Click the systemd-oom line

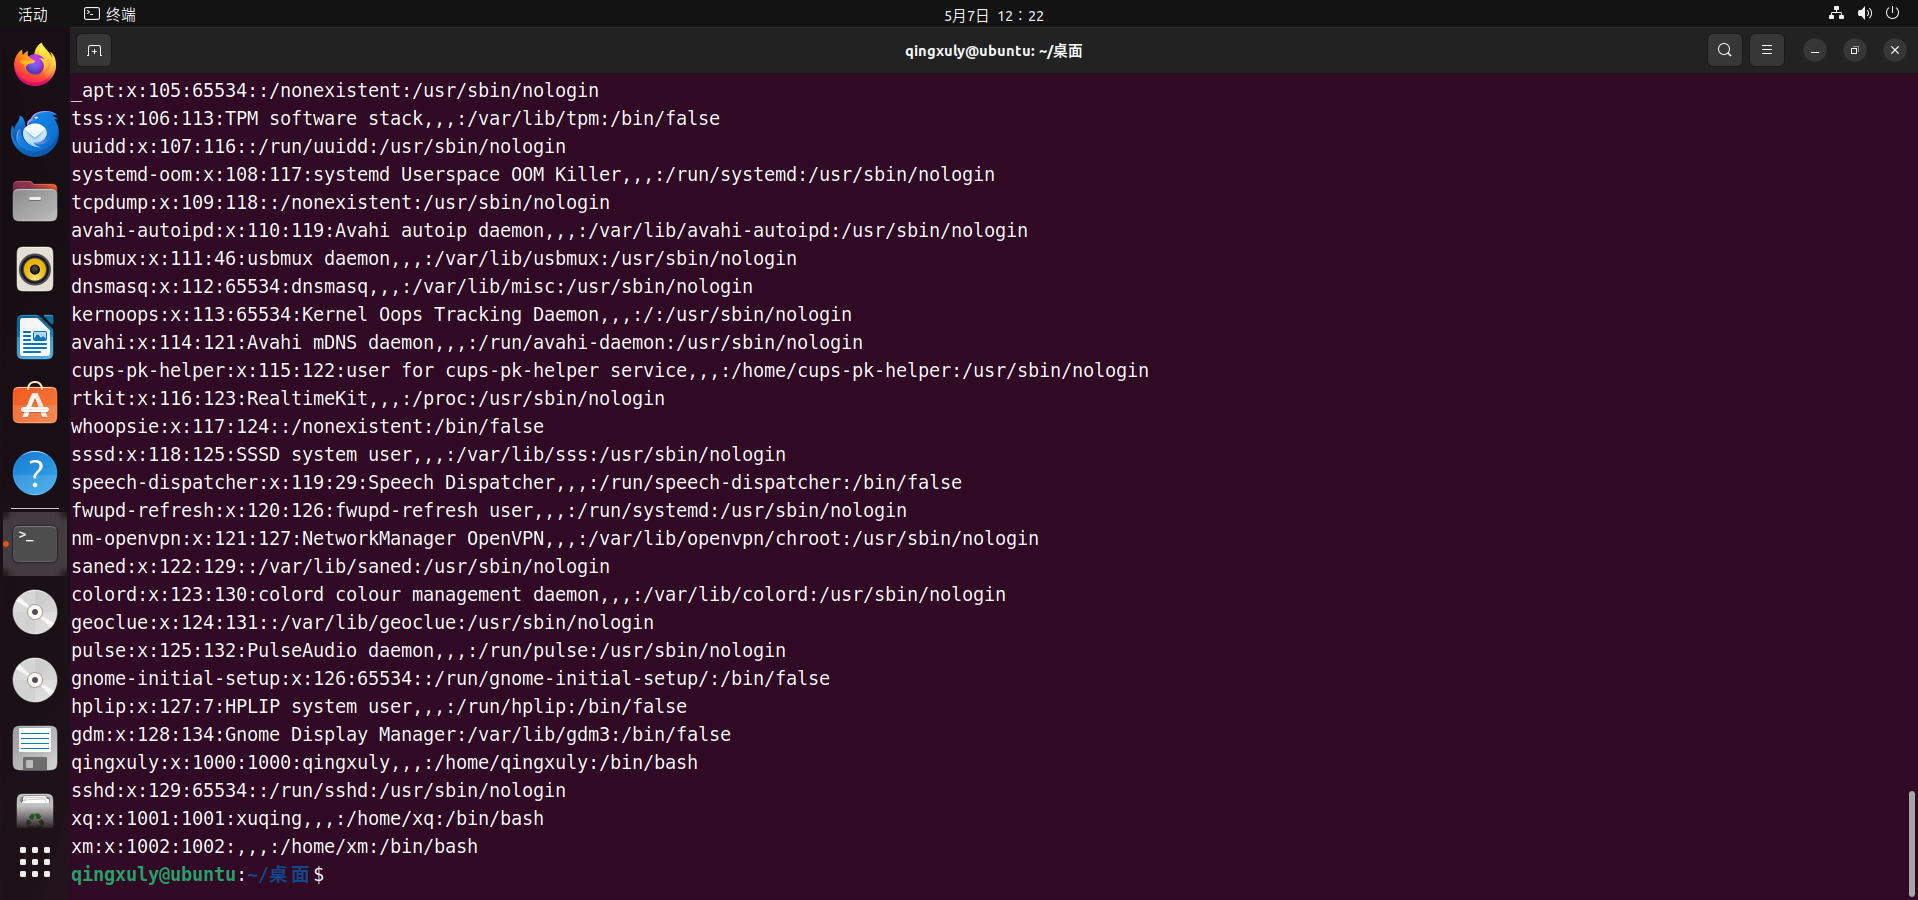(x=533, y=174)
